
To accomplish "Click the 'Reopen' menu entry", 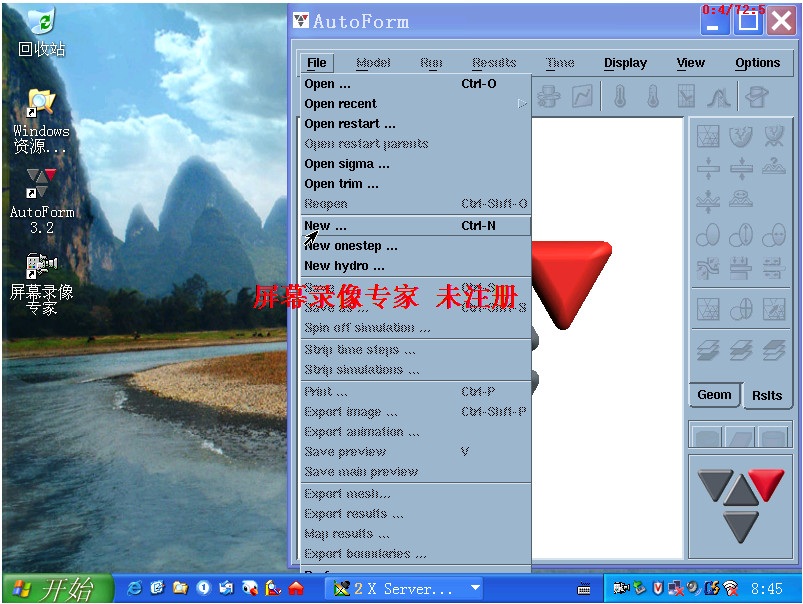I will coord(415,204).
